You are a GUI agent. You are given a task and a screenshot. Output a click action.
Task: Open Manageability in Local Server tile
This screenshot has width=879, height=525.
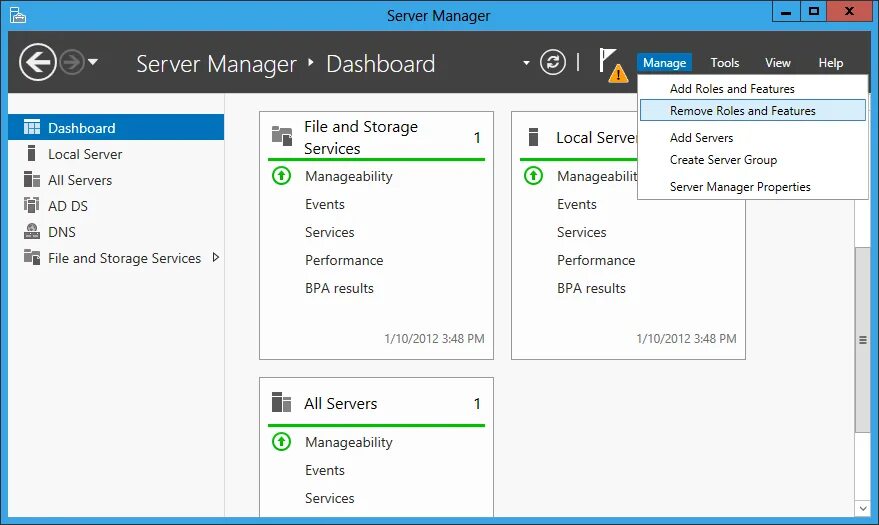(x=597, y=176)
